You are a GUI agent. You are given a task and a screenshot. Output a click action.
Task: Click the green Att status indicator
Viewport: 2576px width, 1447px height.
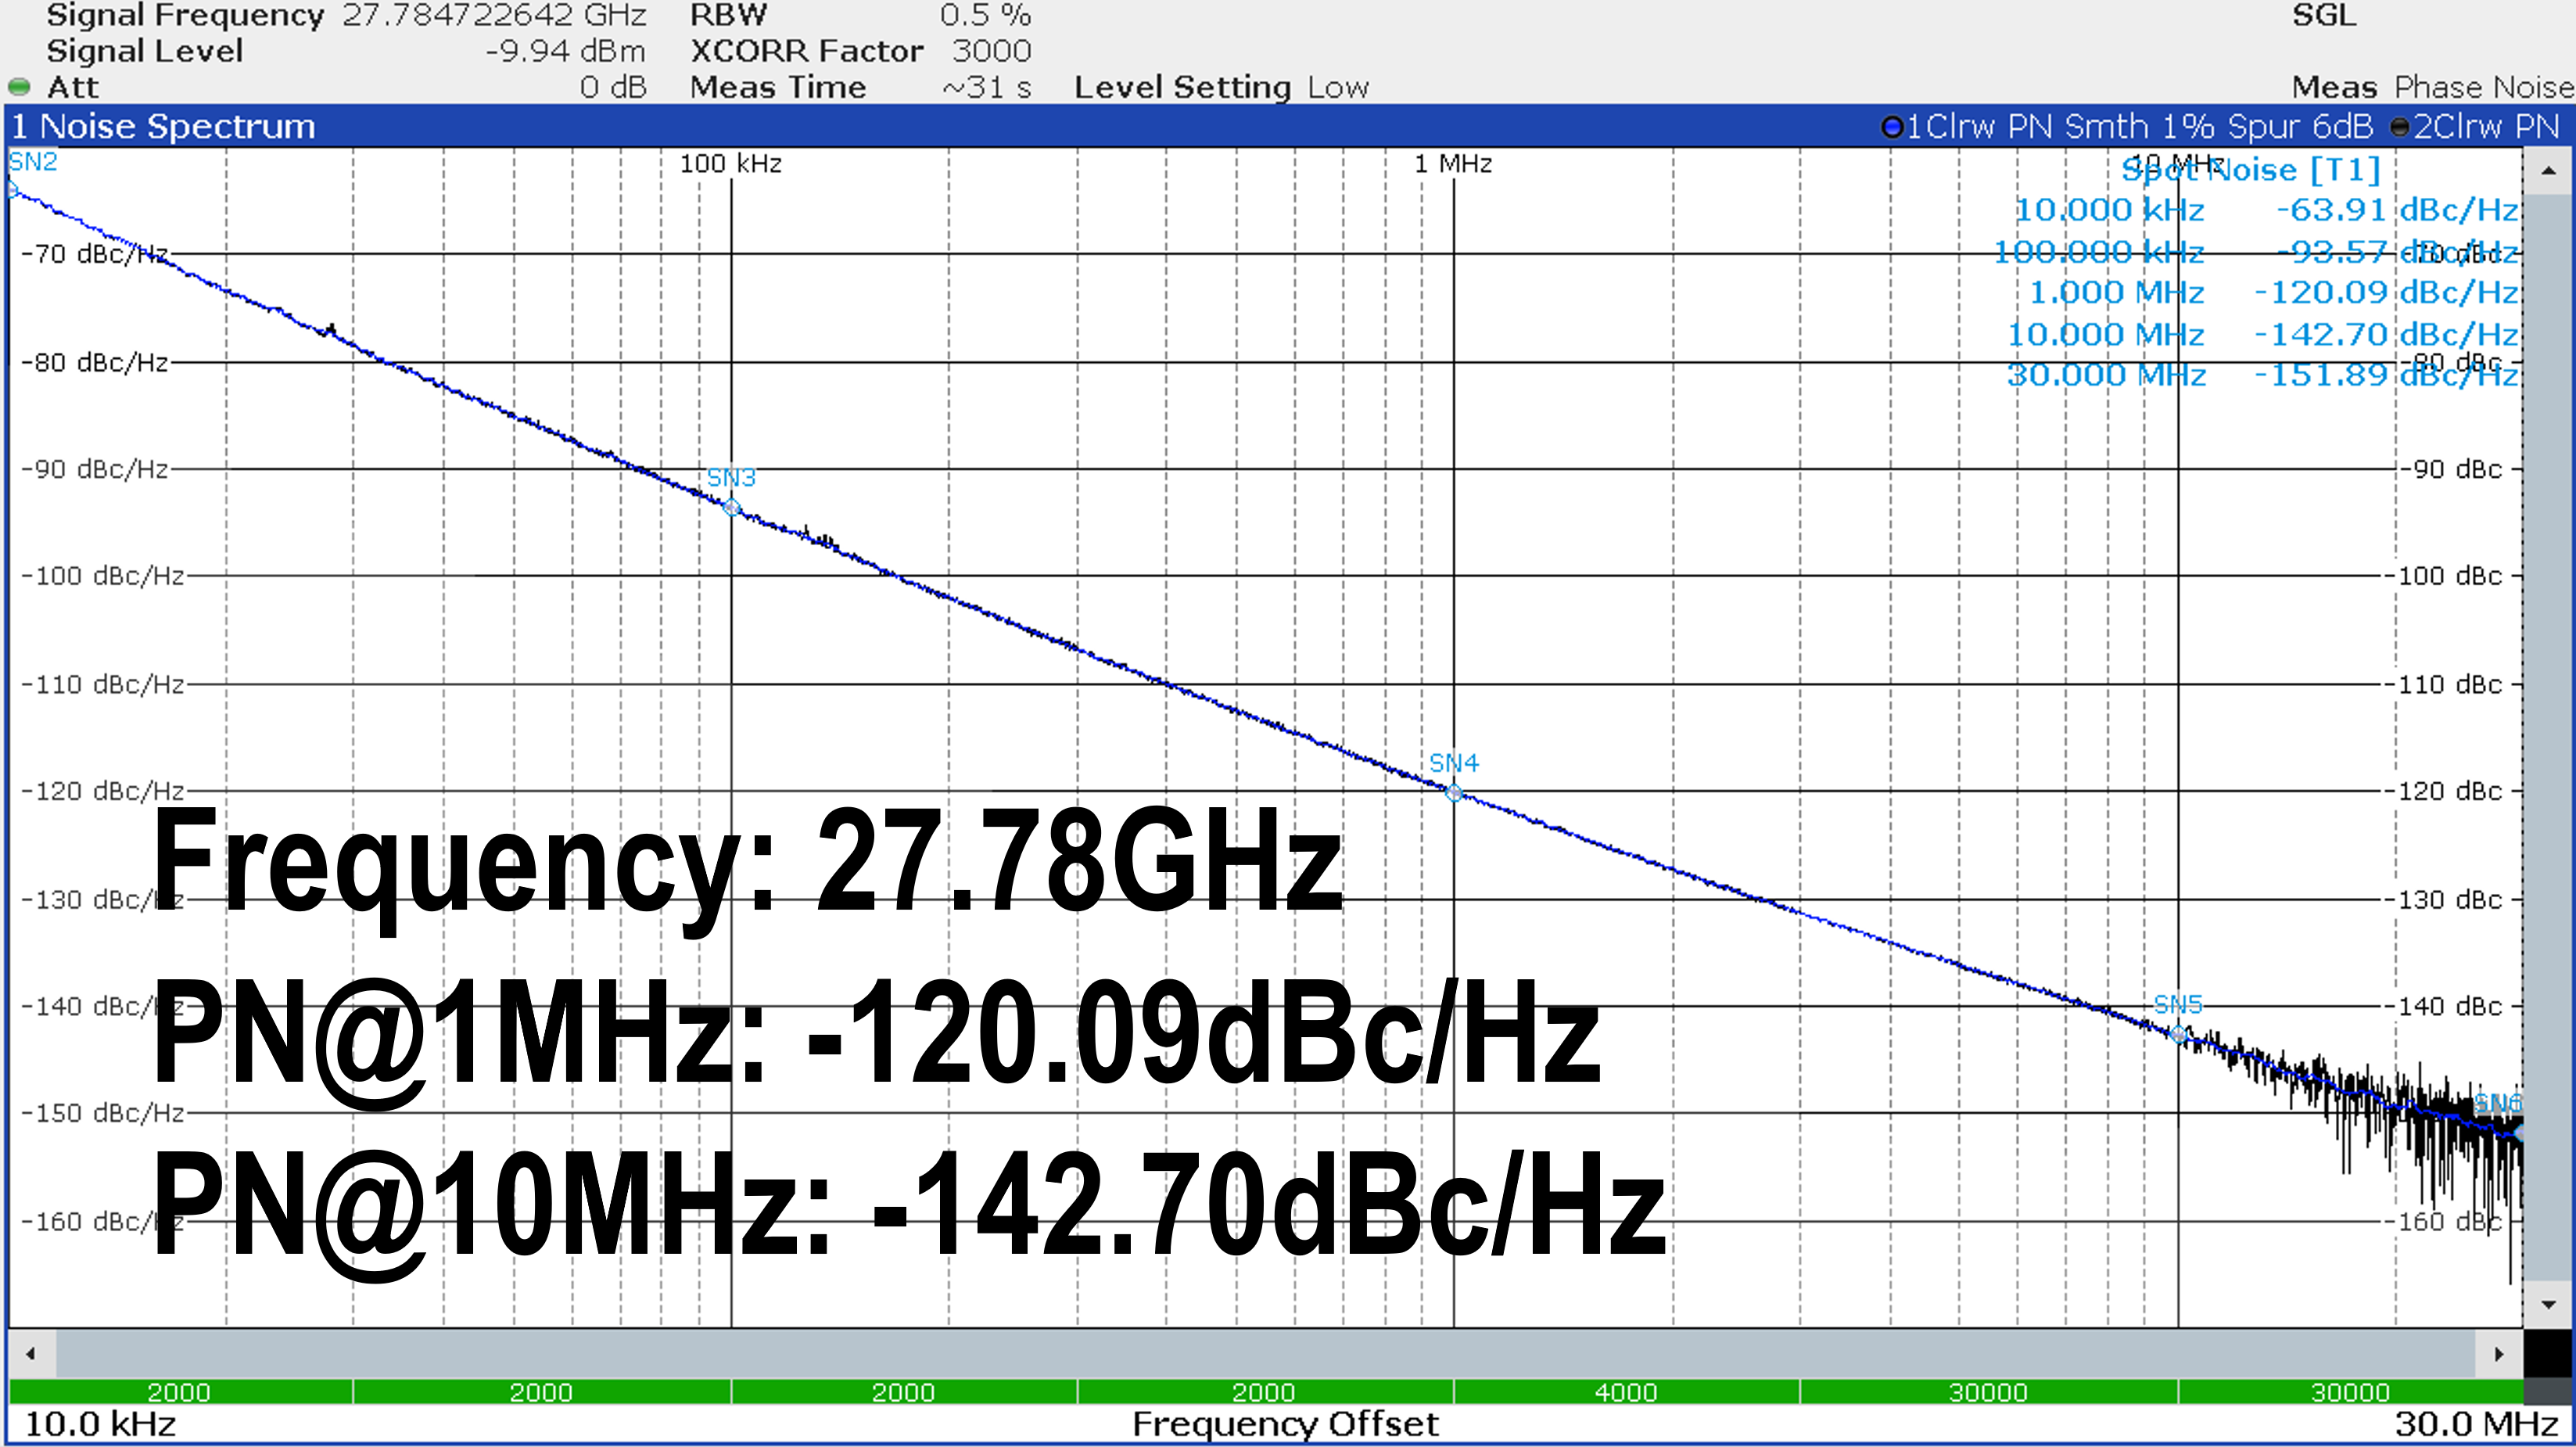coord(19,87)
